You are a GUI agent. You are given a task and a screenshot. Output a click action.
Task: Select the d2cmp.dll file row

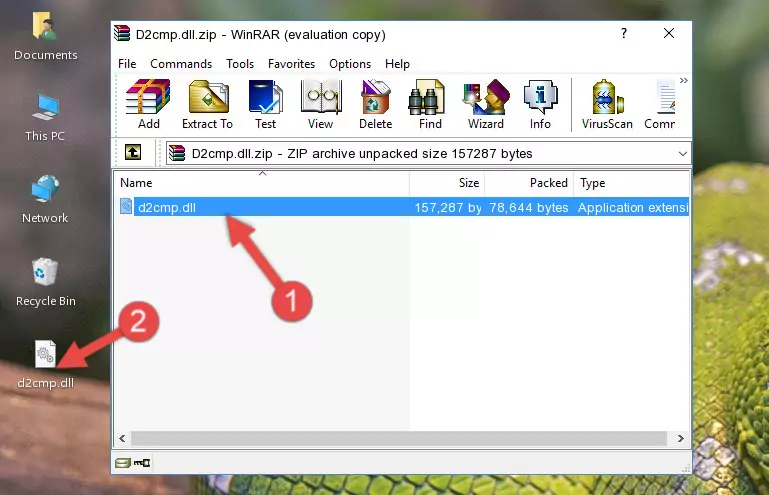coord(403,208)
